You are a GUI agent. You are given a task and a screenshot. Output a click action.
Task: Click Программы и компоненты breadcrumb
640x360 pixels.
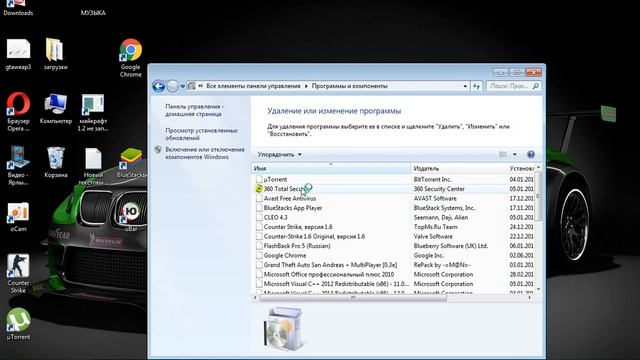tap(350, 86)
